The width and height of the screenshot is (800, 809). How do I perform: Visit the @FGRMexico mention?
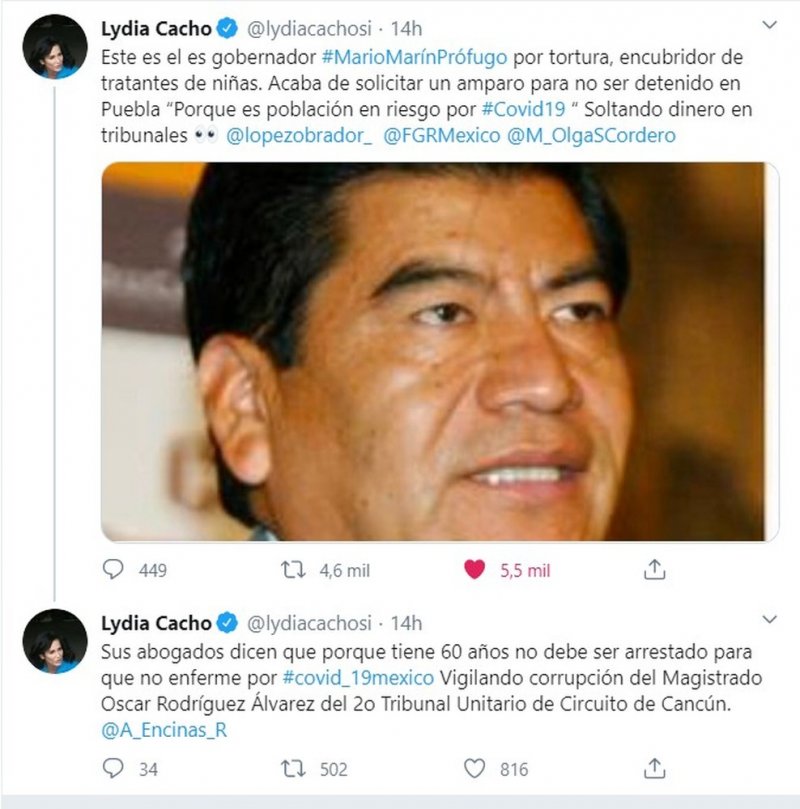442,136
